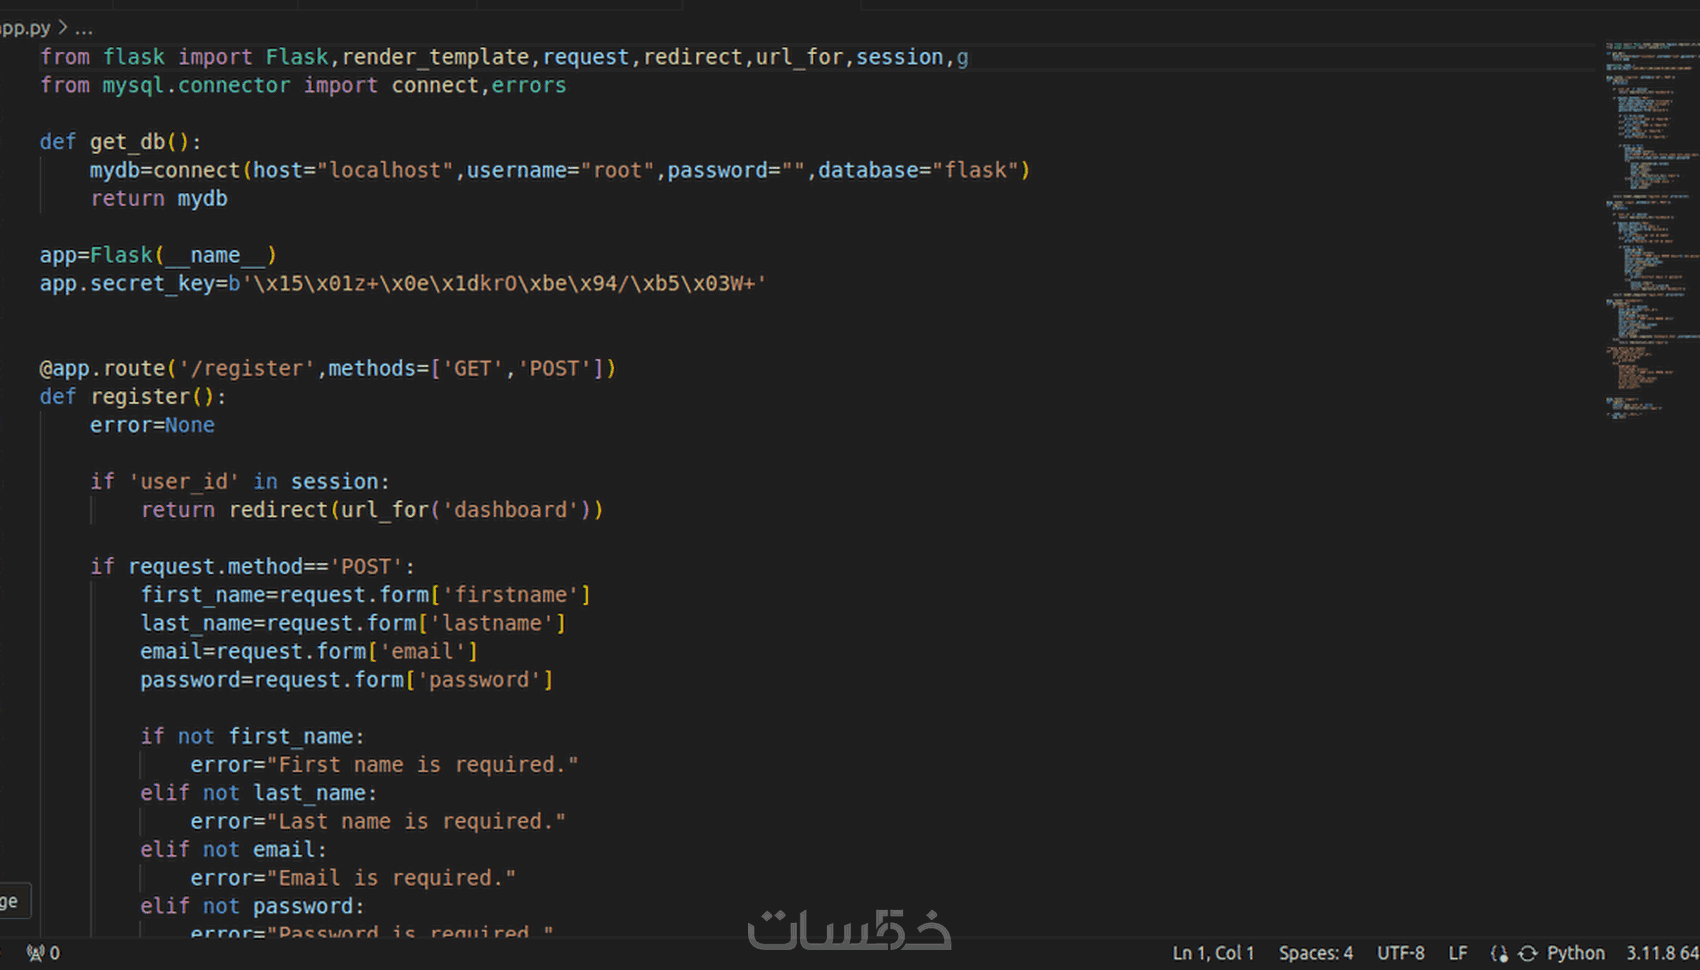Click the code minimap overview
Image resolution: width=1700 pixels, height=970 pixels.
pyautogui.click(x=1650, y=230)
